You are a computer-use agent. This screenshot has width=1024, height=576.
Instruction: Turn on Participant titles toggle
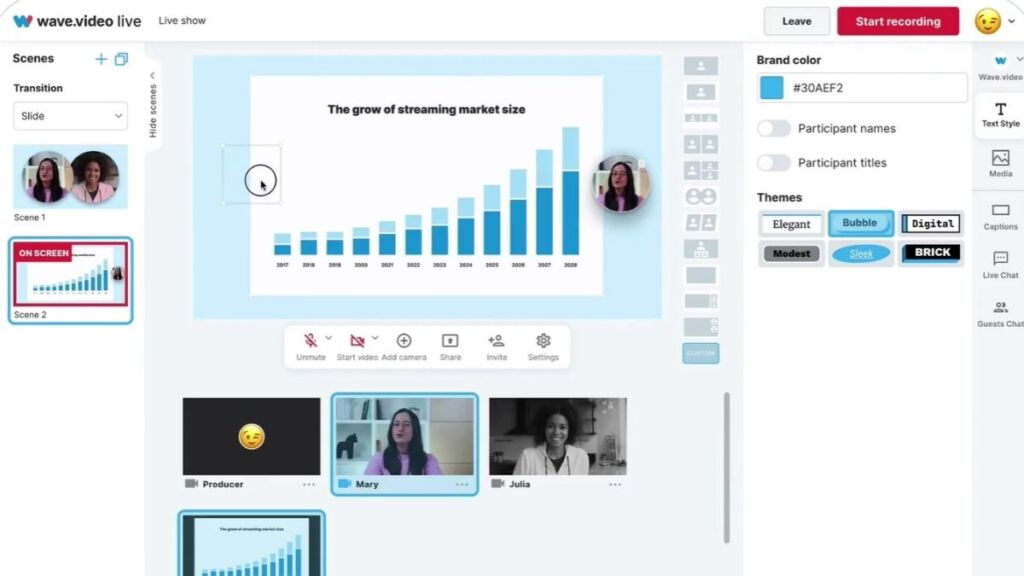coord(775,163)
